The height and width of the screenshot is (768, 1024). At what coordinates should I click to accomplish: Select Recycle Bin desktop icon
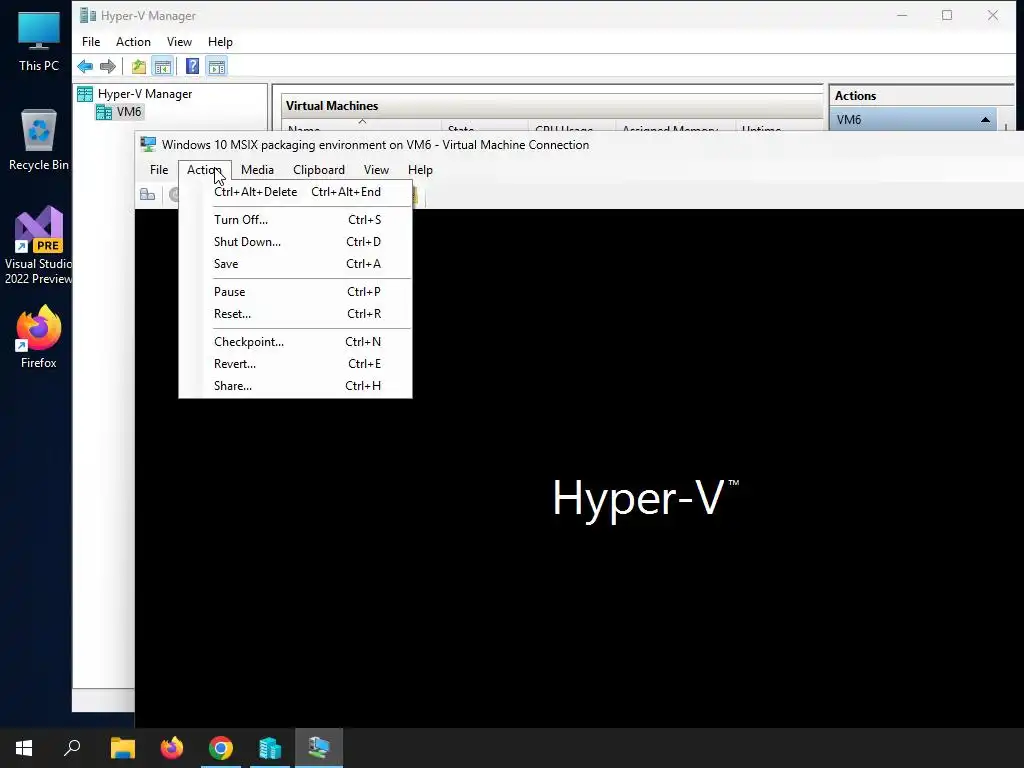tap(39, 140)
